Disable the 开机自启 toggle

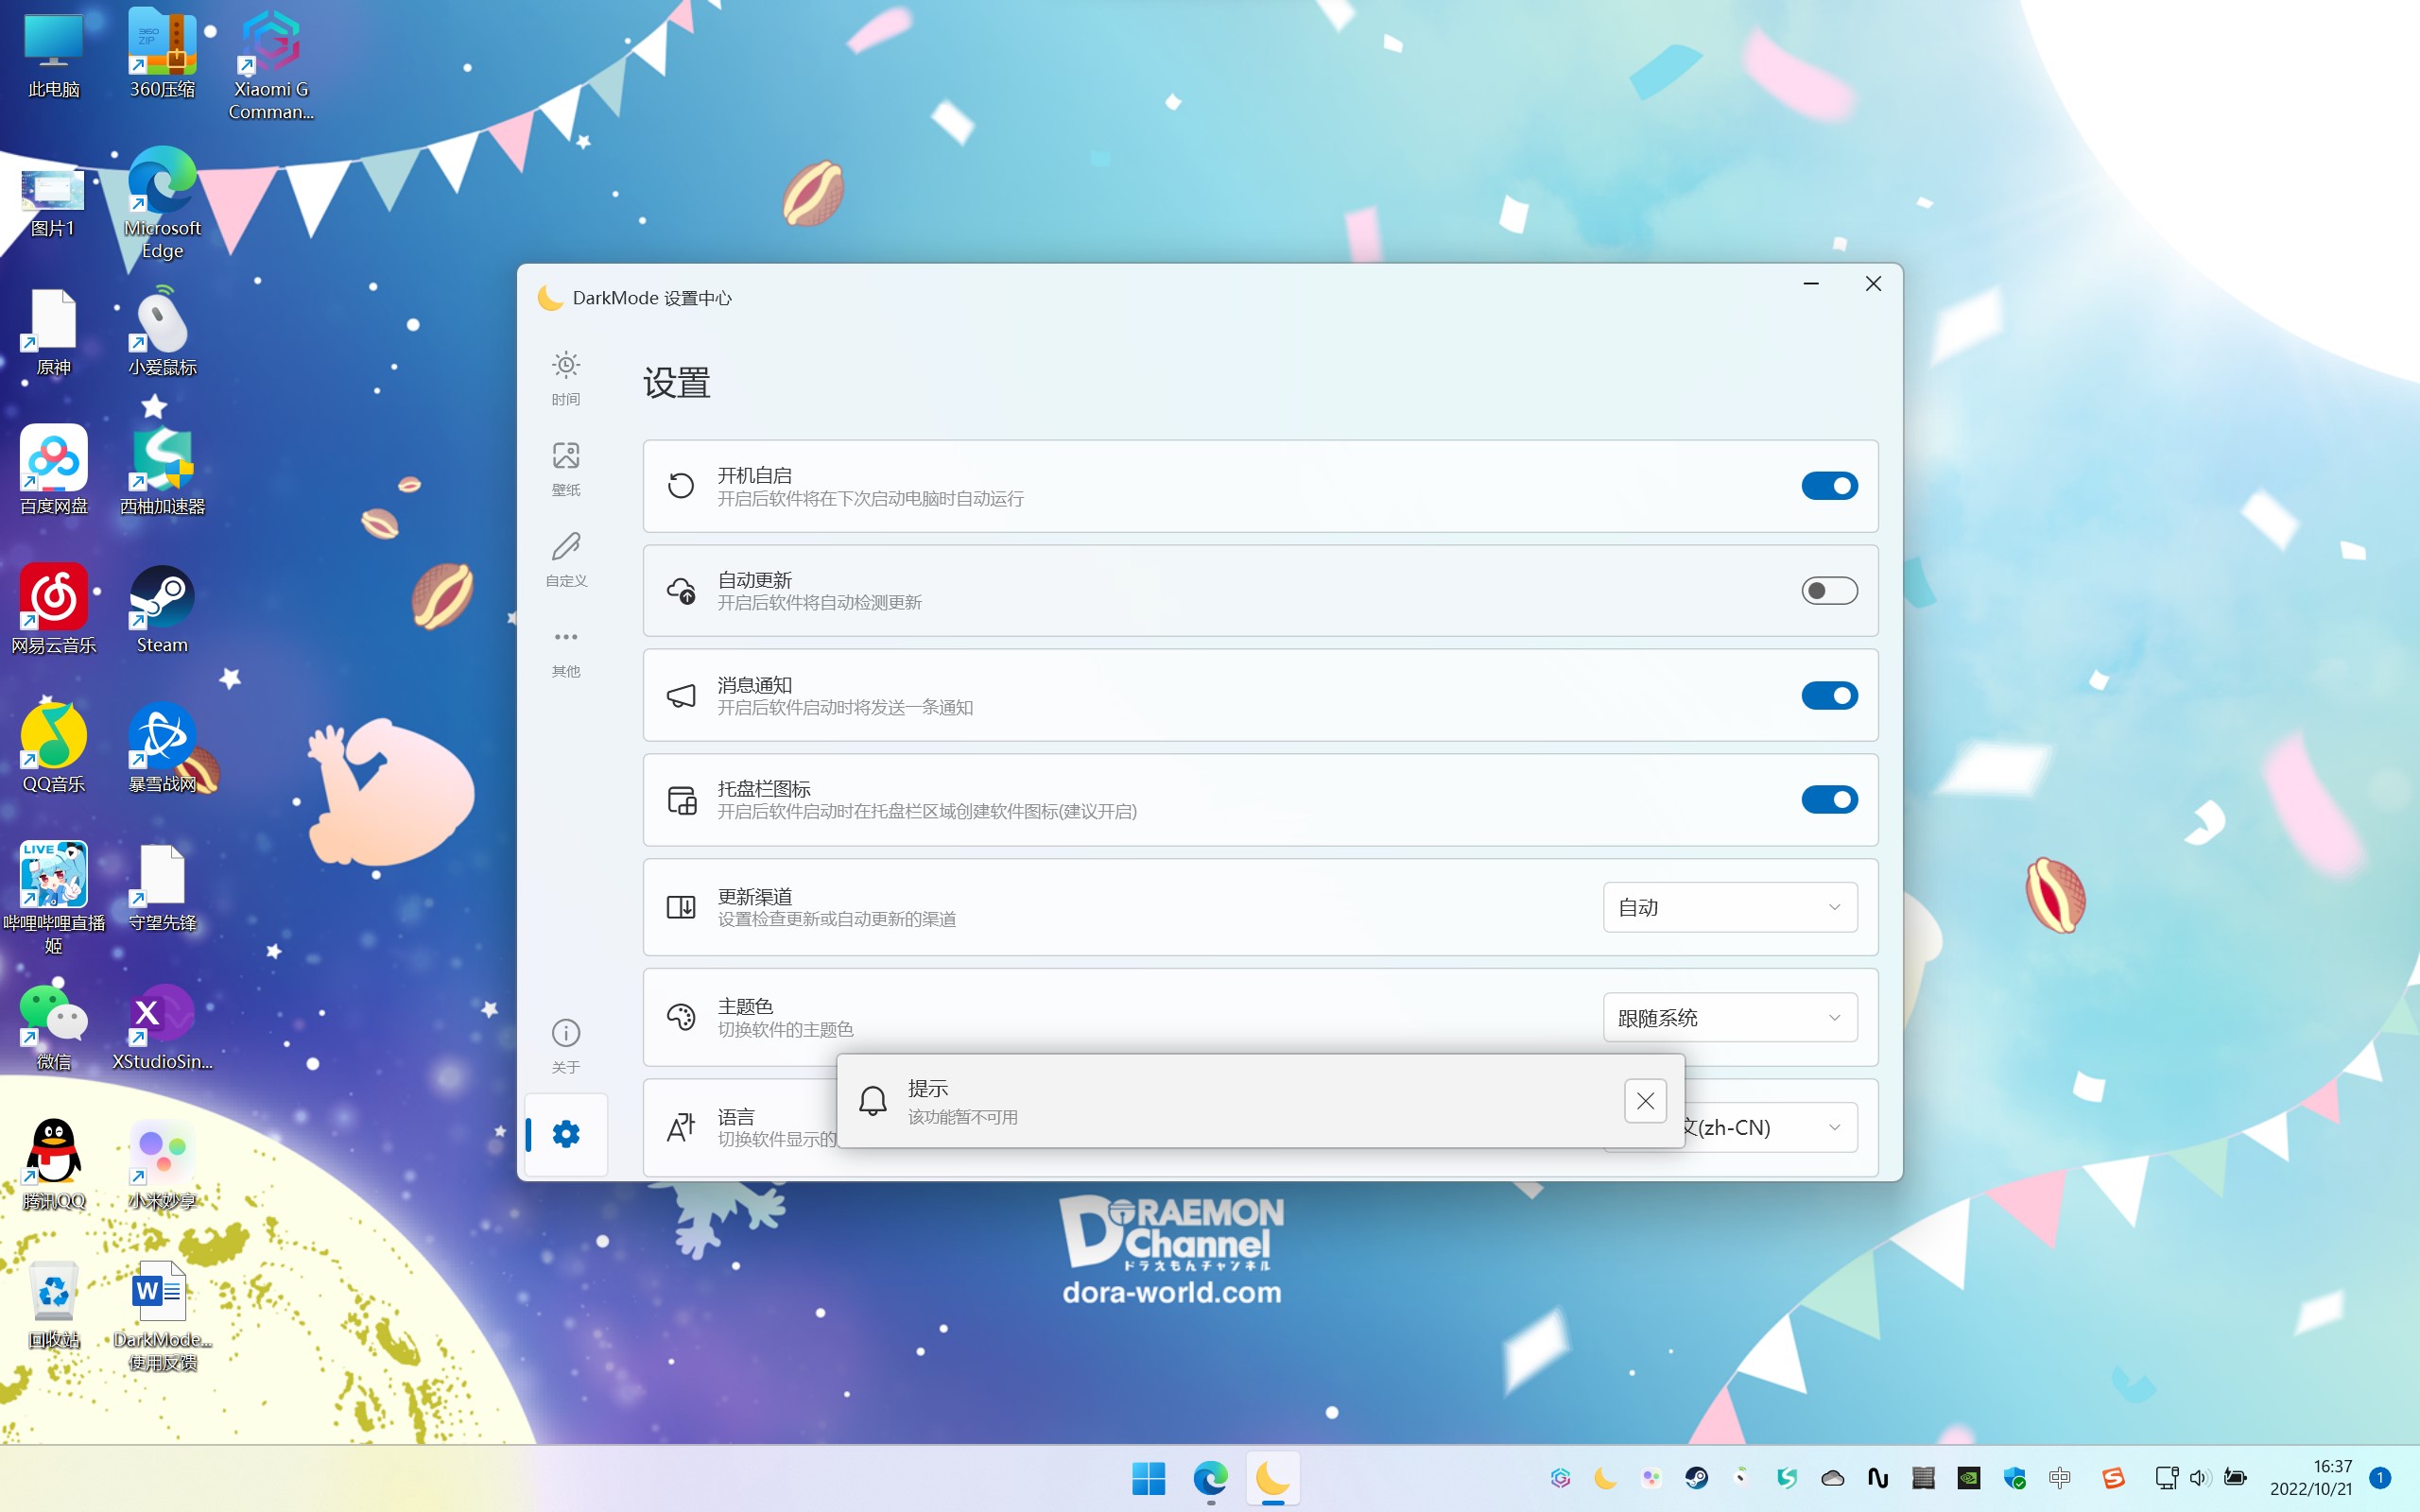point(1829,486)
